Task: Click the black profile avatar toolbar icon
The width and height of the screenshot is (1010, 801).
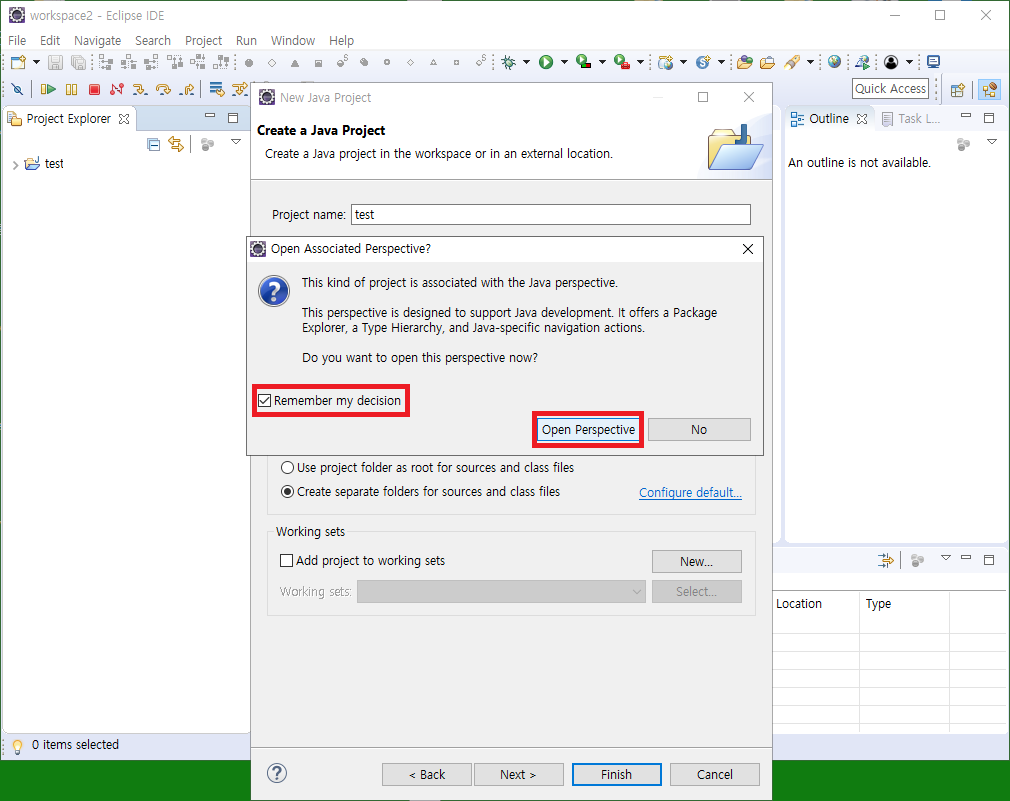Action: (891, 62)
